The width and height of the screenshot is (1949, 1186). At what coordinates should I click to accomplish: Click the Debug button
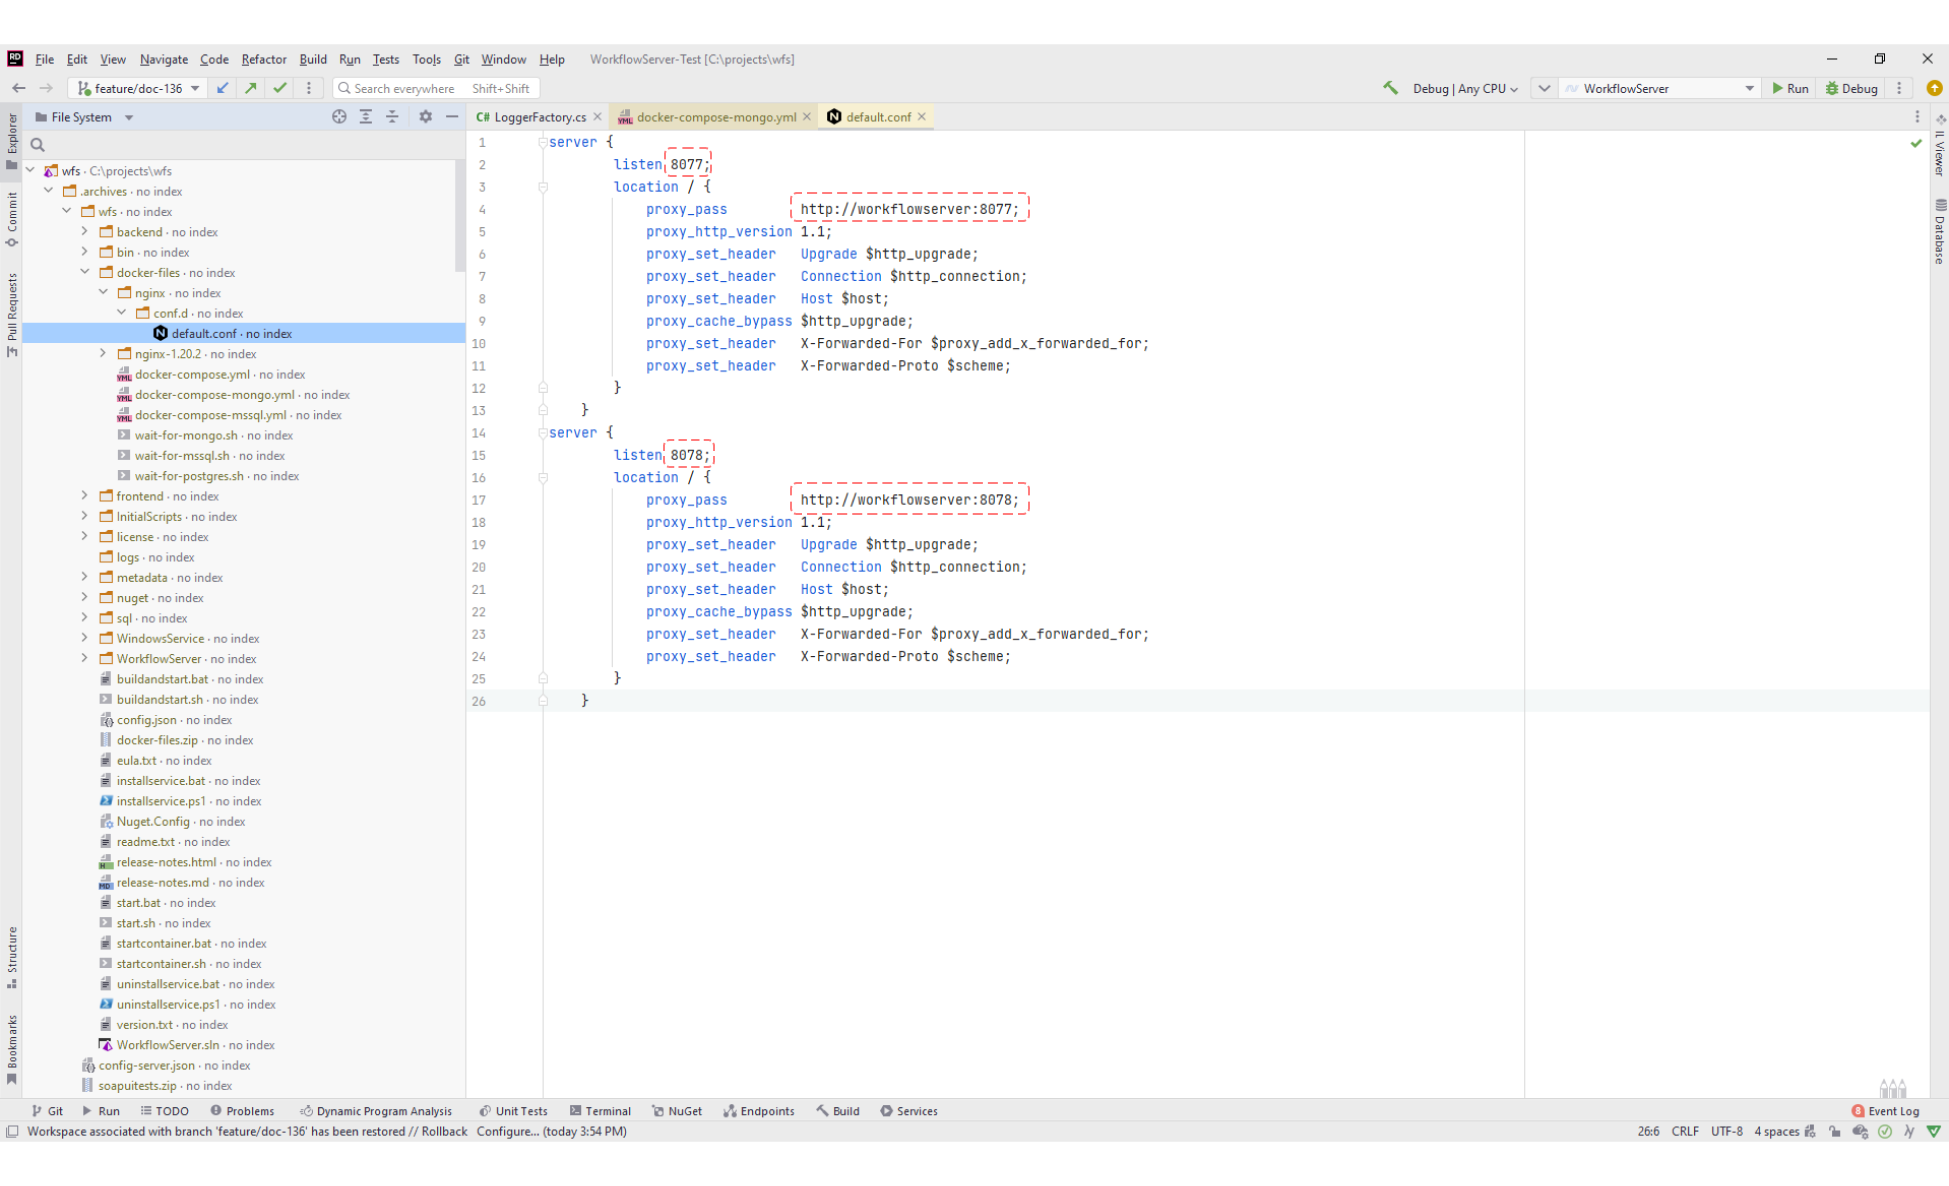[1852, 88]
